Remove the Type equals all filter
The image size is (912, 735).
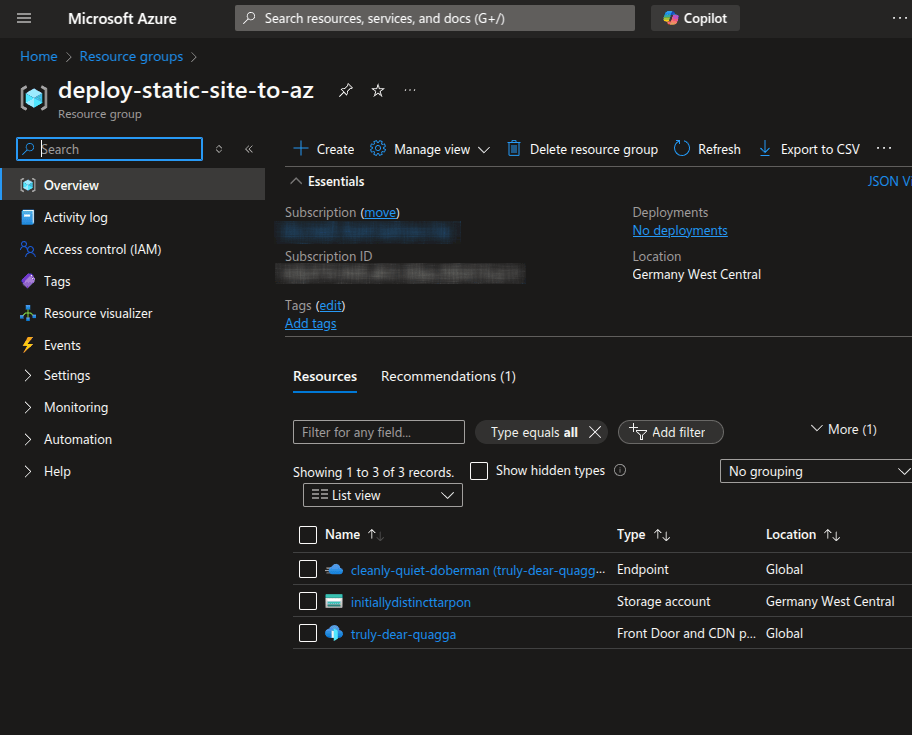[595, 432]
